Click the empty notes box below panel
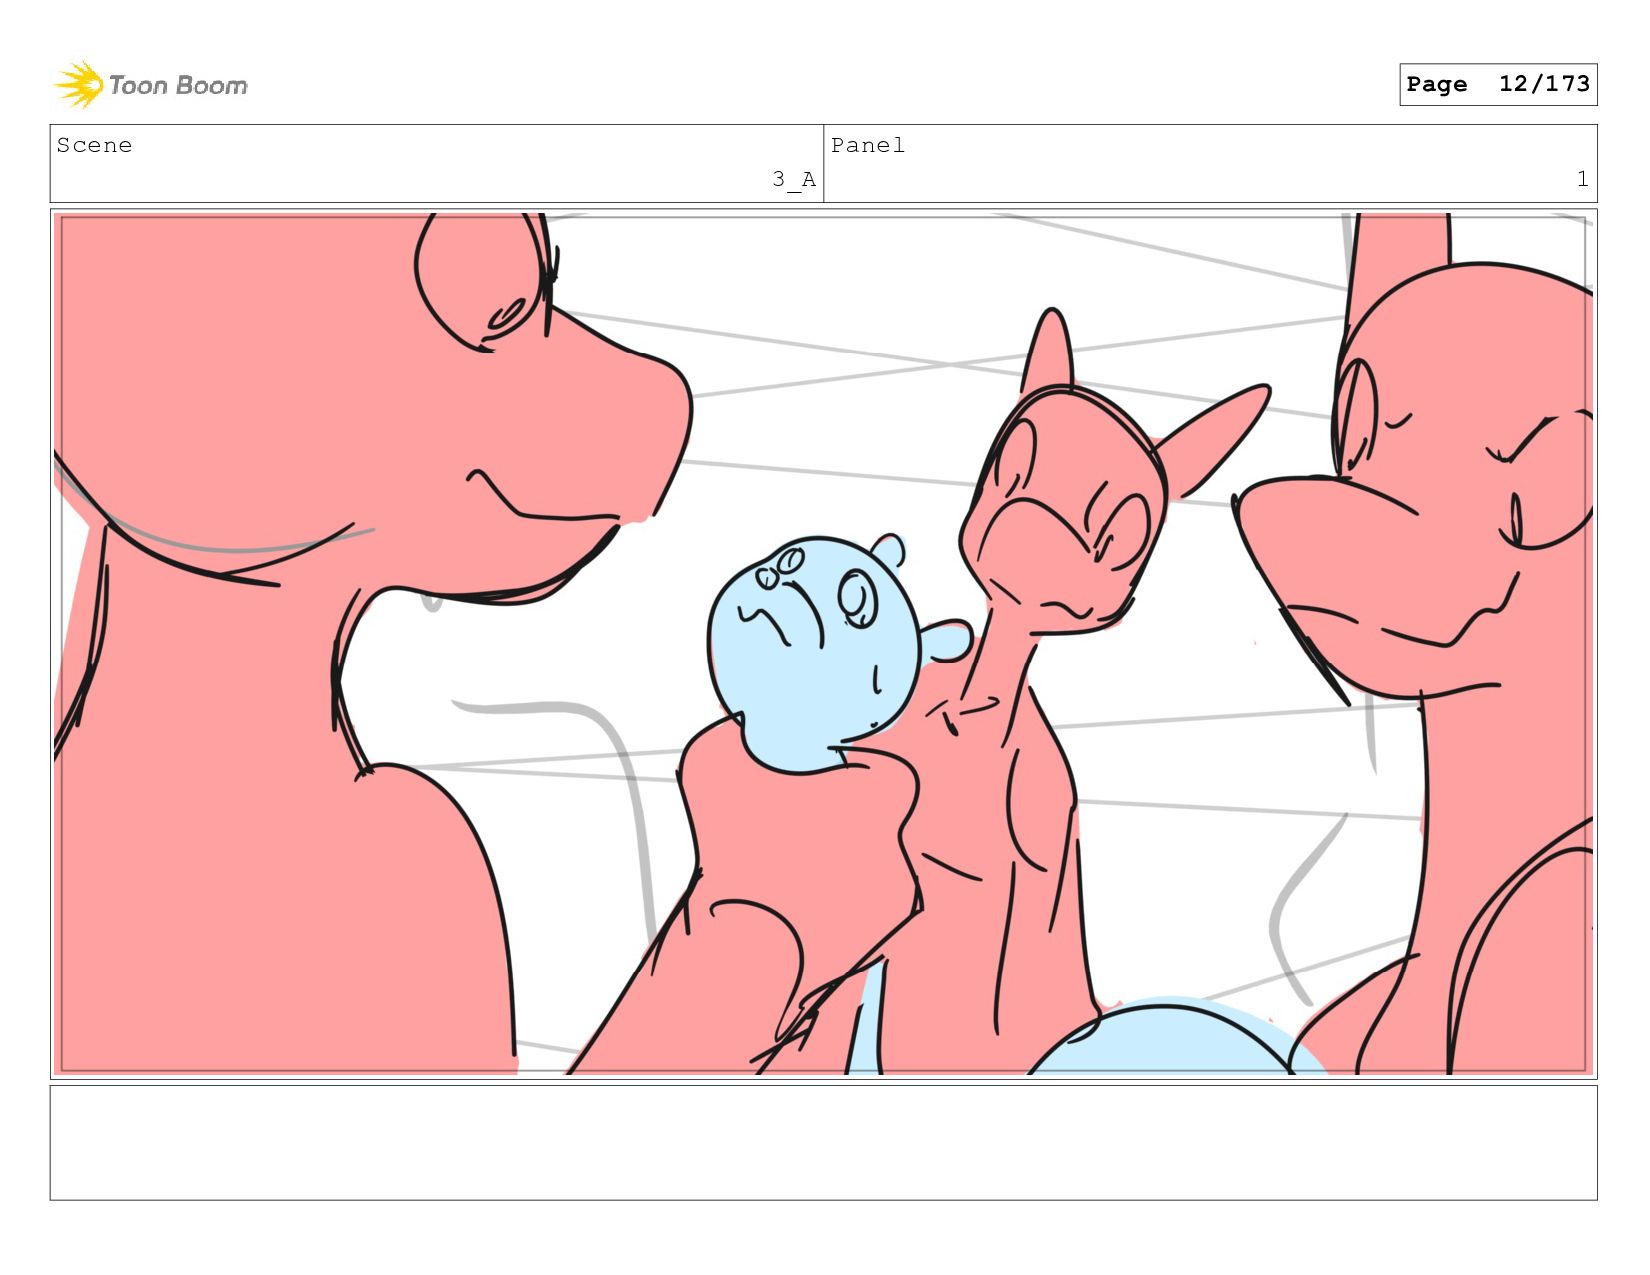Viewport: 1650px width, 1275px height. [x=823, y=1143]
